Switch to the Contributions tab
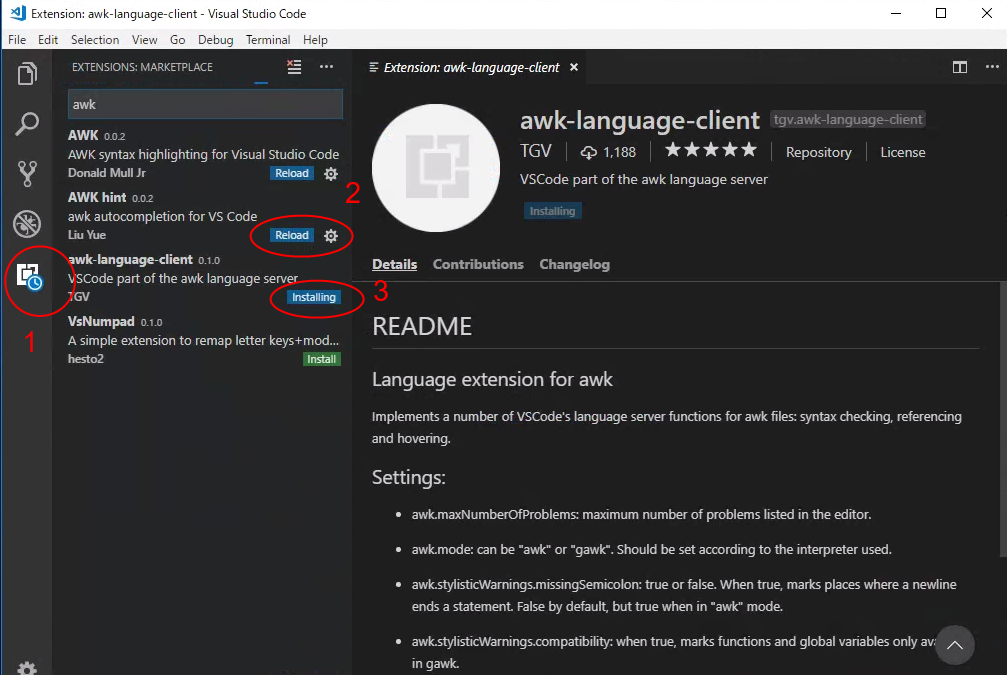 (478, 264)
